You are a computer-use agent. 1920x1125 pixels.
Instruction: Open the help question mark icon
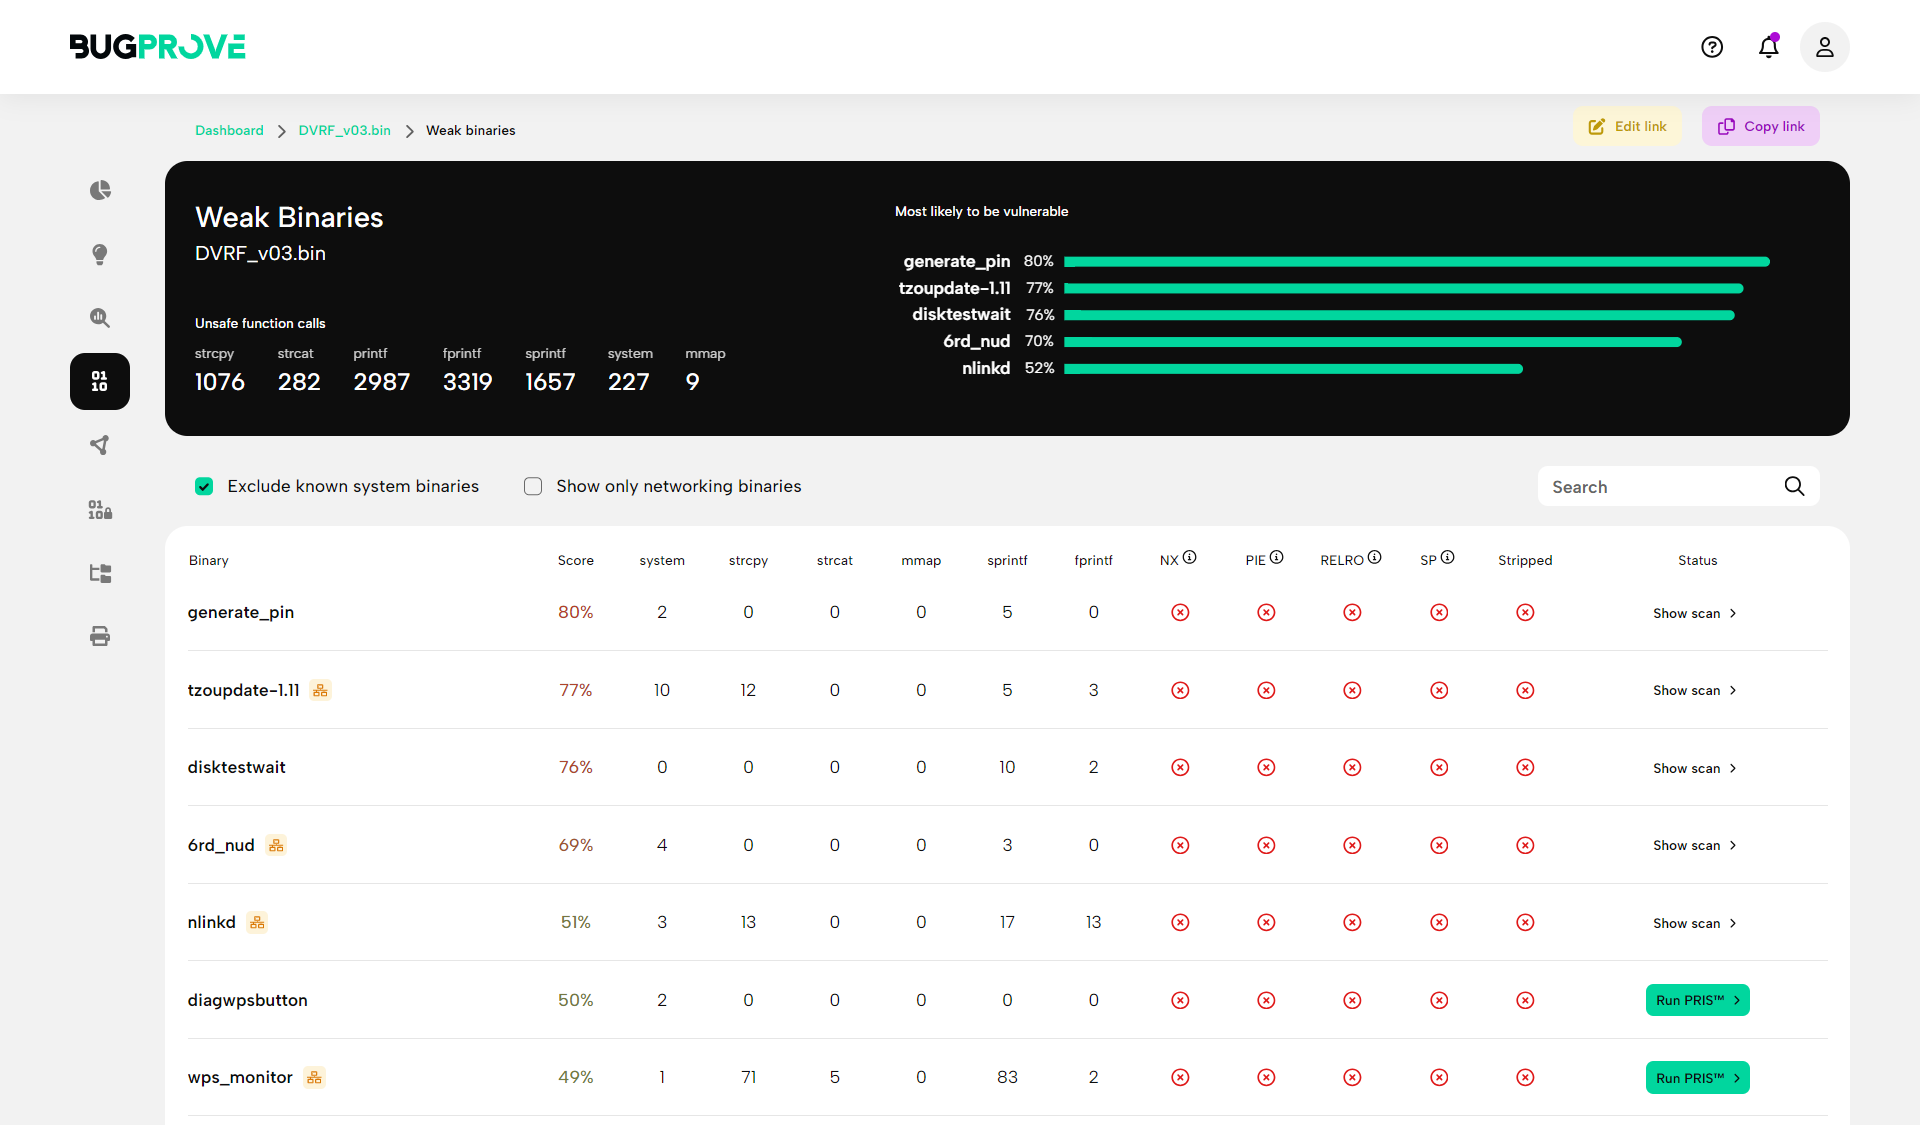(x=1712, y=47)
